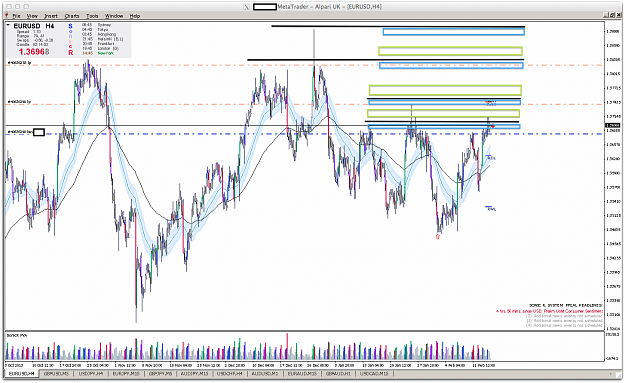This screenshot has width=625, height=383.
Task: Click the MetaTrader icon beside File menu
Action: 6,16
